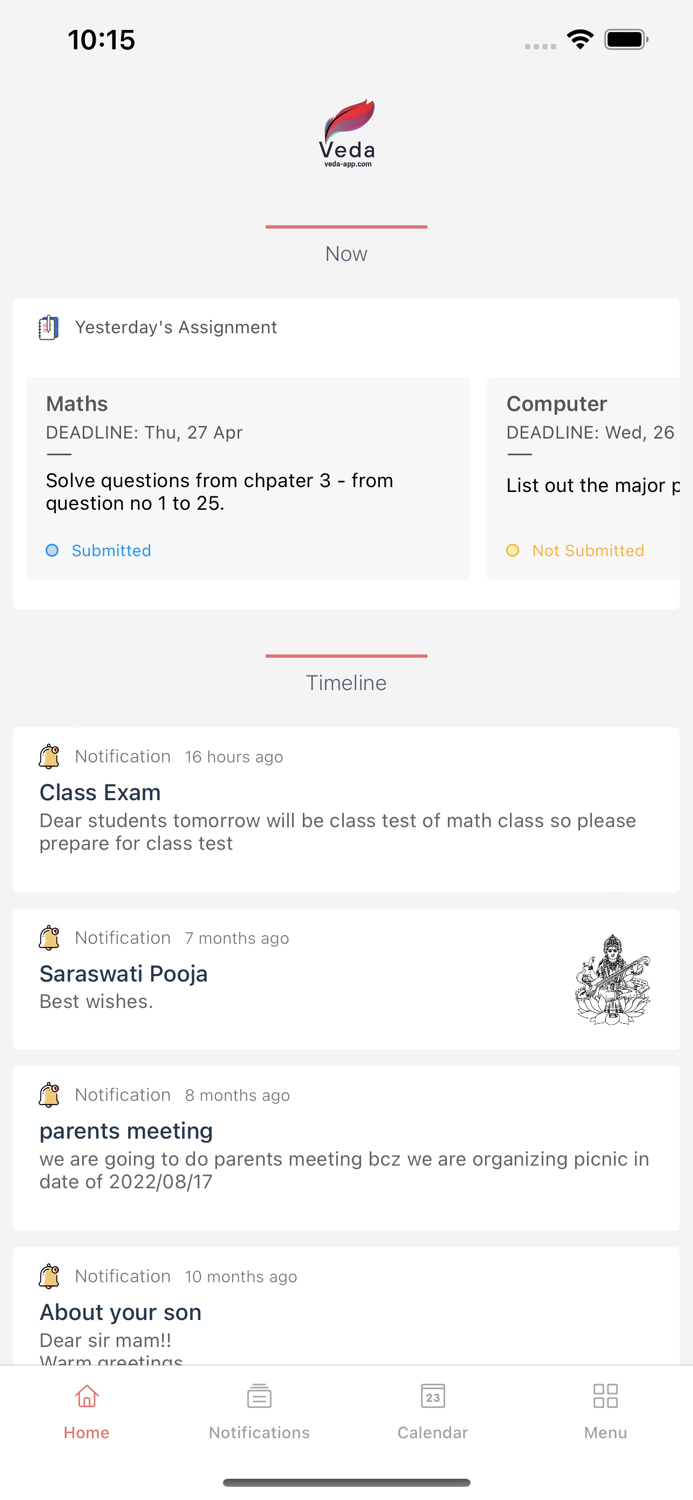
Task: Tap the Veda app logo
Action: coord(346,130)
